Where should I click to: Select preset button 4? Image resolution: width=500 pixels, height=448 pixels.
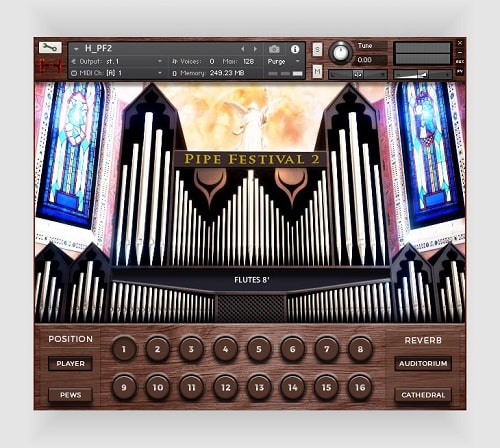point(225,349)
